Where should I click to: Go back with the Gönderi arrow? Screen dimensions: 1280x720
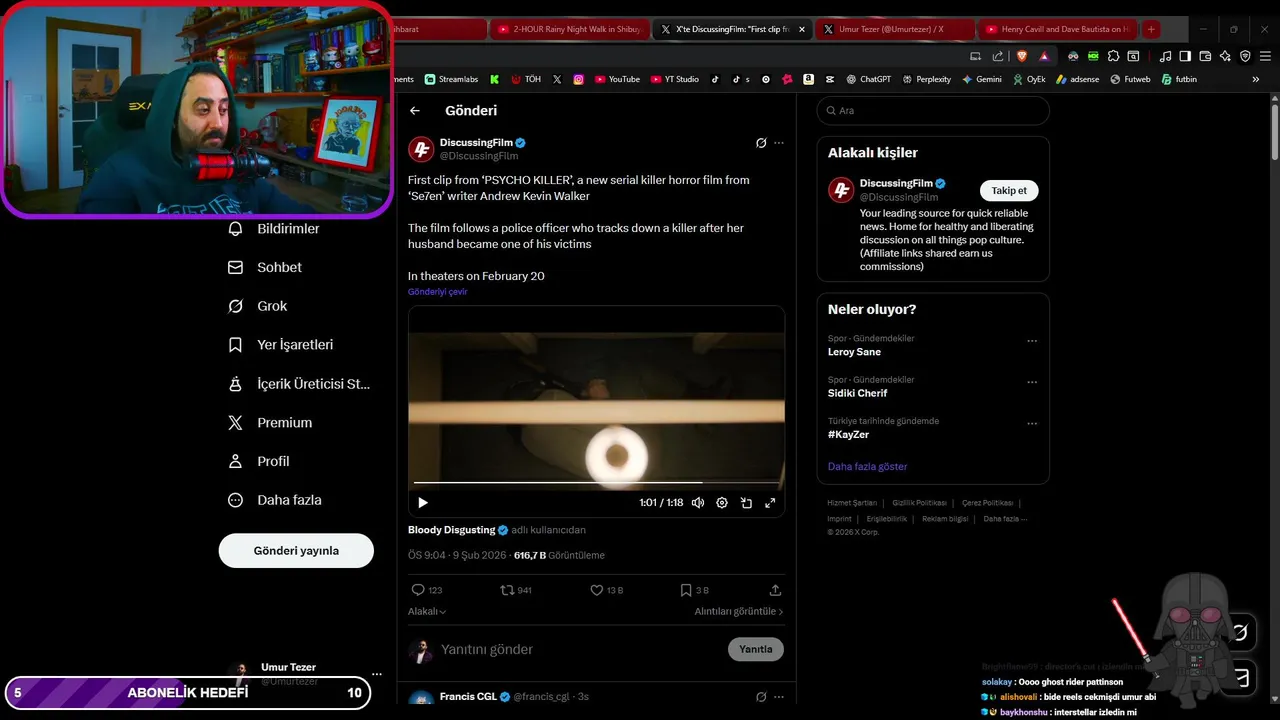(x=415, y=111)
